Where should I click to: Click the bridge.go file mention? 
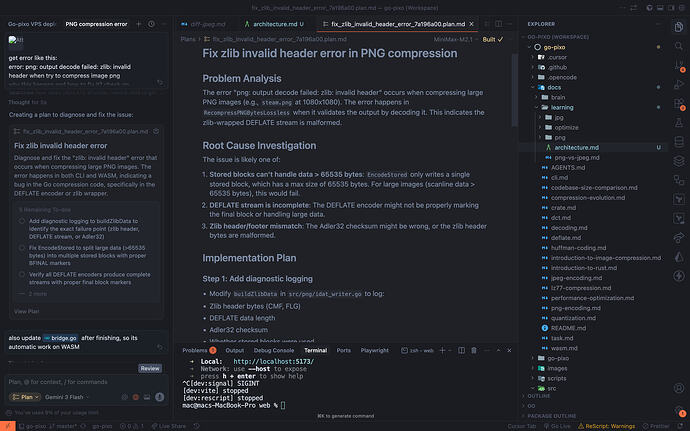tap(61, 338)
